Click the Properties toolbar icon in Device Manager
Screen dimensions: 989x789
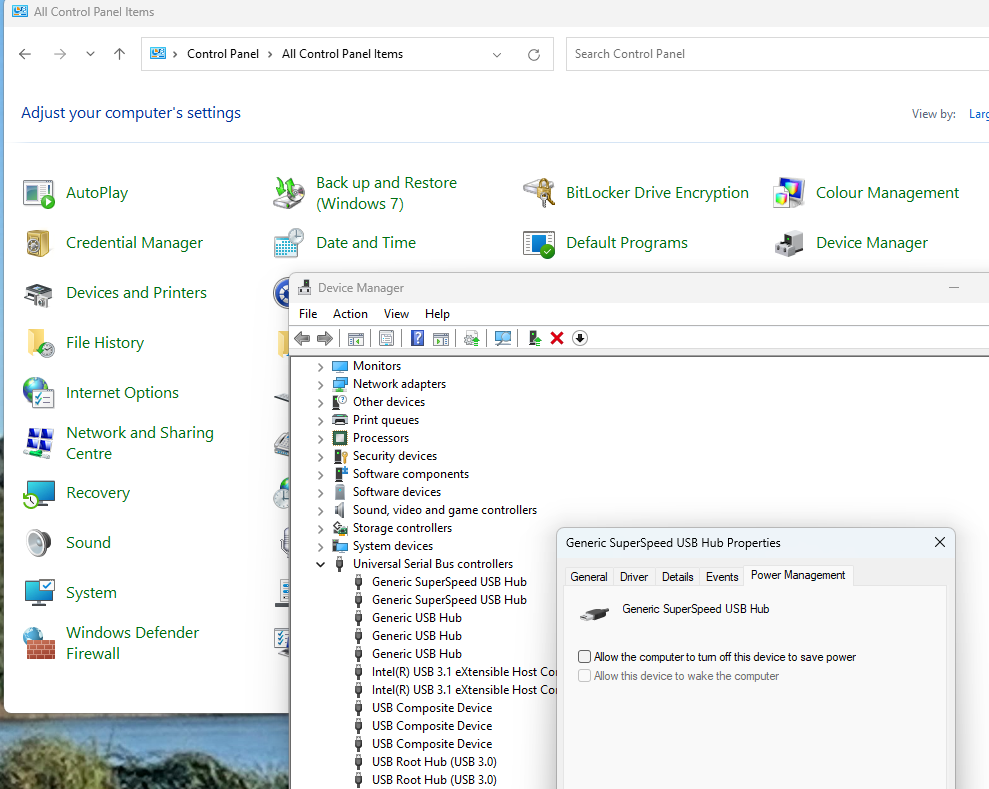tap(387, 339)
